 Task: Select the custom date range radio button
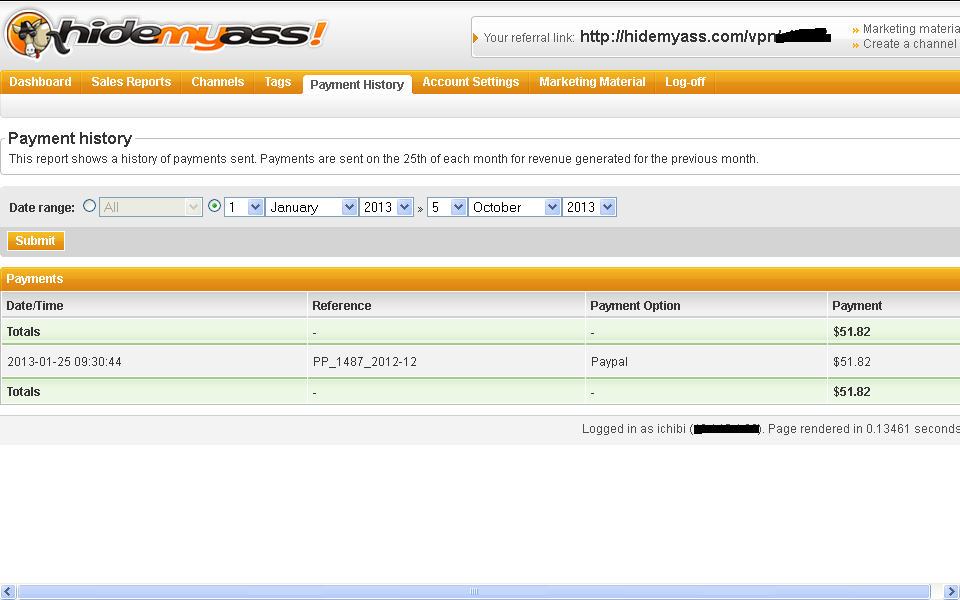pyautogui.click(x=216, y=206)
